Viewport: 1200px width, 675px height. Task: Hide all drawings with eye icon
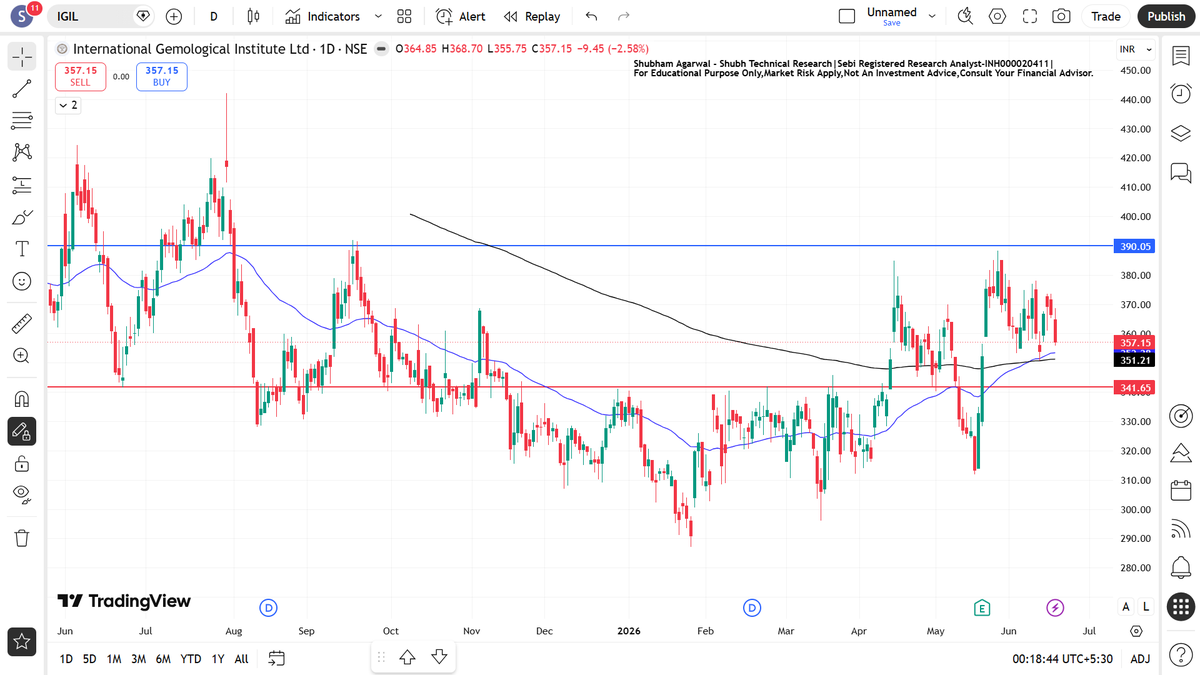coord(22,495)
